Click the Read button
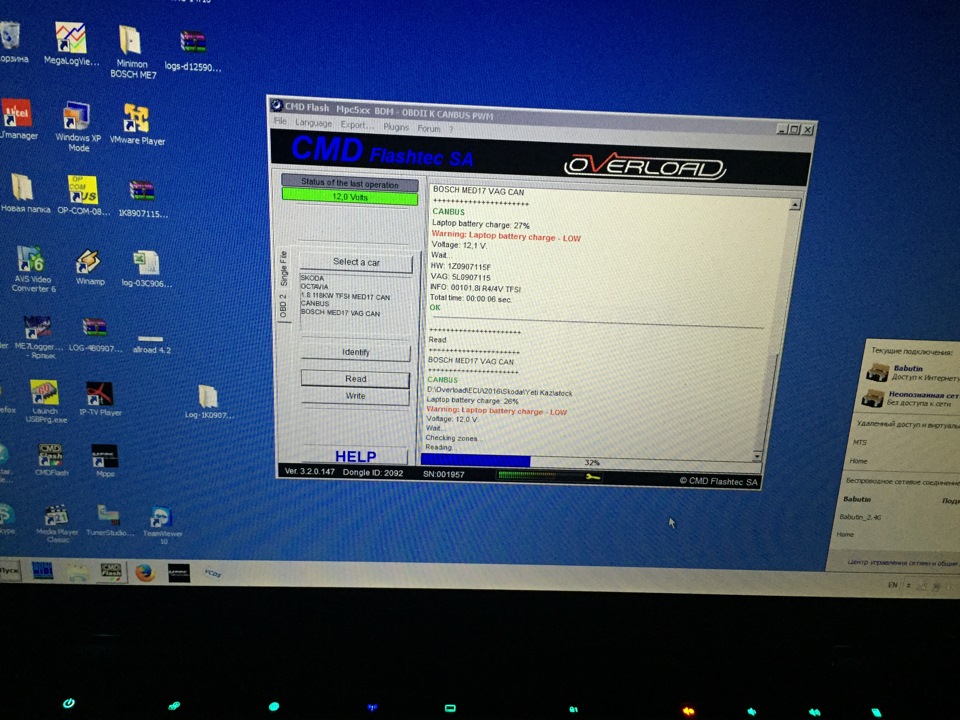The height and width of the screenshot is (720, 960). (x=355, y=379)
